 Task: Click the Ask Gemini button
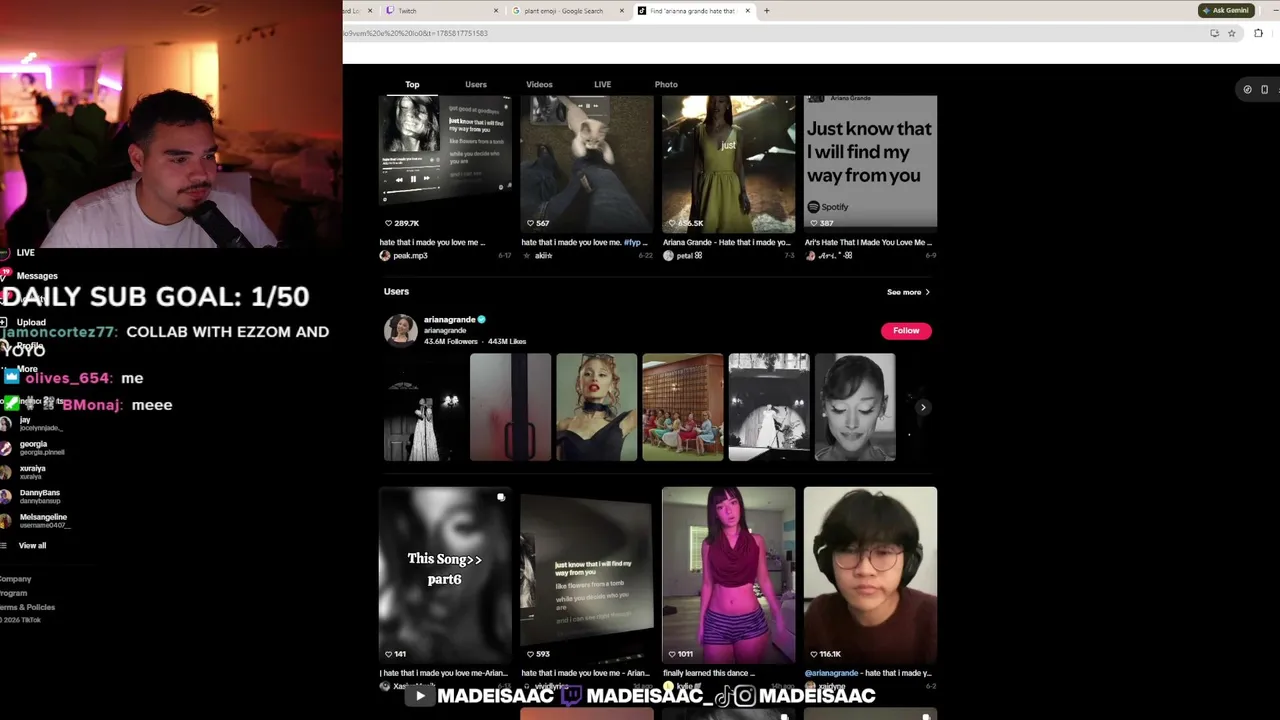[x=1226, y=11]
